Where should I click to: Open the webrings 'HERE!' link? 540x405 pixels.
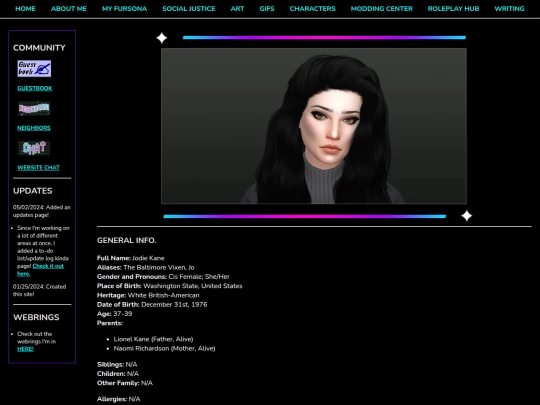pyautogui.click(x=25, y=349)
